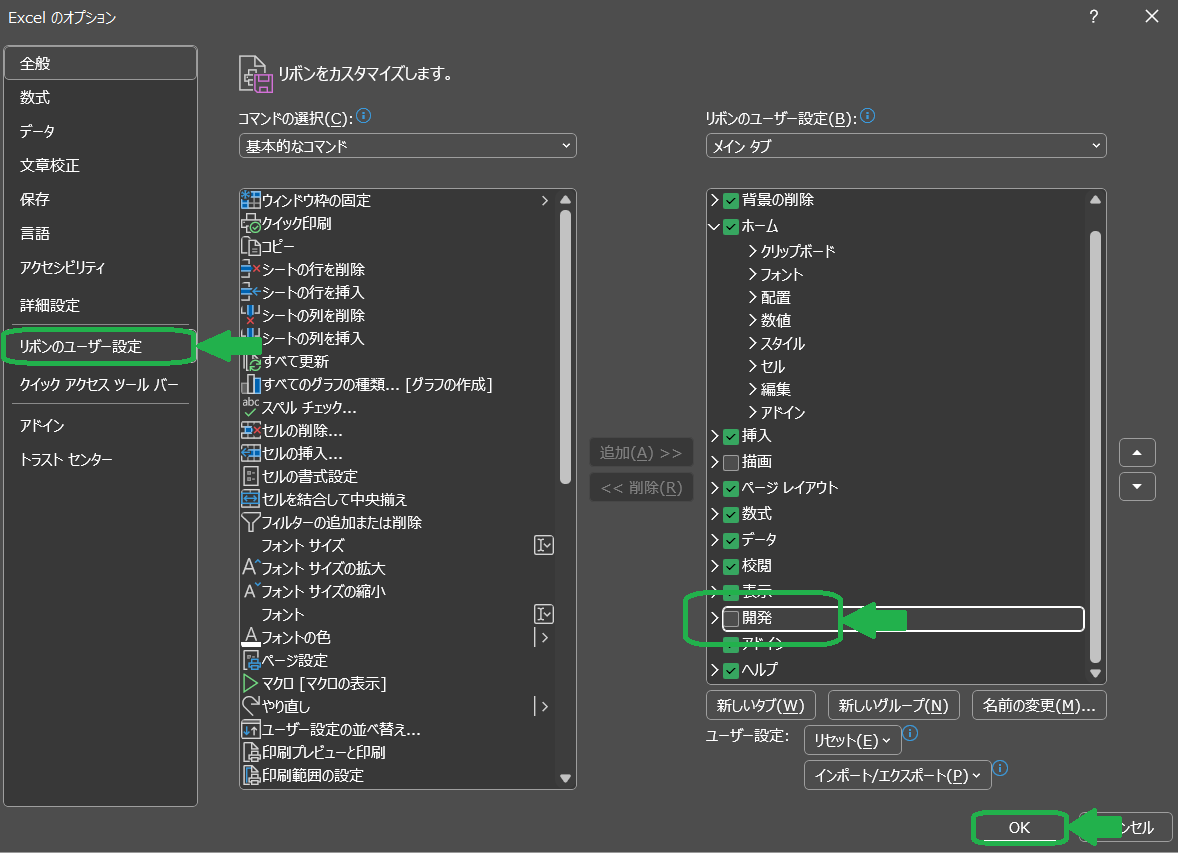Select the フォント サイズの拡大 icon
1178x853 pixels.
point(250,568)
